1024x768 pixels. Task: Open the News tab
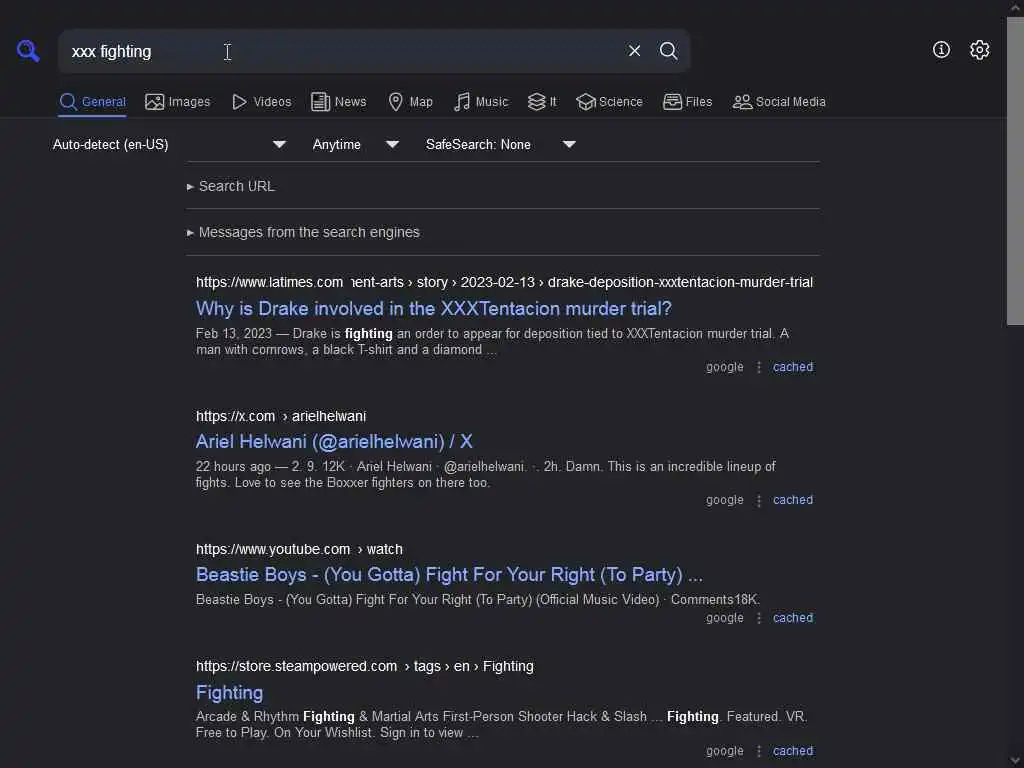[338, 102]
